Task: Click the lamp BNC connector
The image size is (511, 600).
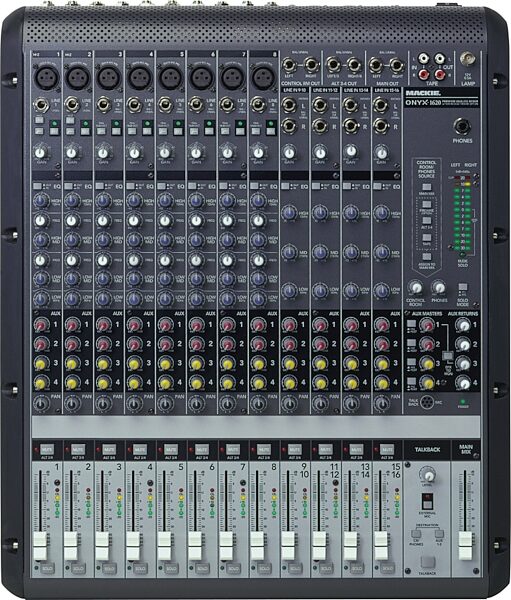Action: pos(468,59)
